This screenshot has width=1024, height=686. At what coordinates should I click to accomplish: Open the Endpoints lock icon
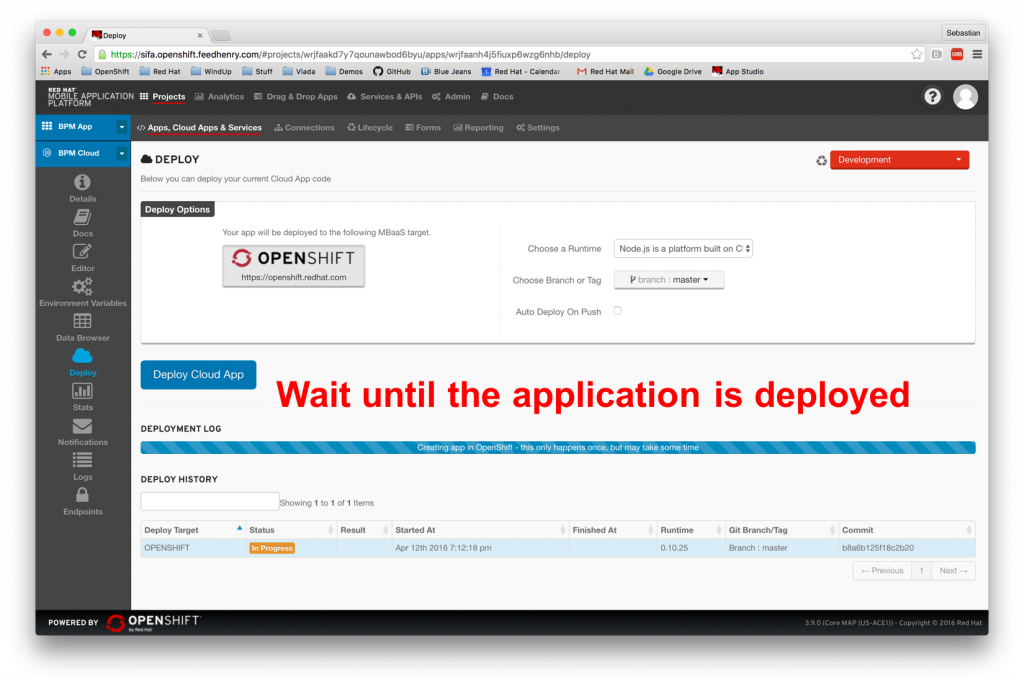pos(82,495)
